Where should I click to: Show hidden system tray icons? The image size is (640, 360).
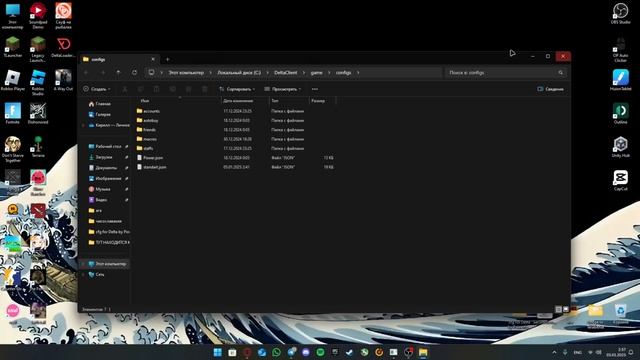coord(554,352)
